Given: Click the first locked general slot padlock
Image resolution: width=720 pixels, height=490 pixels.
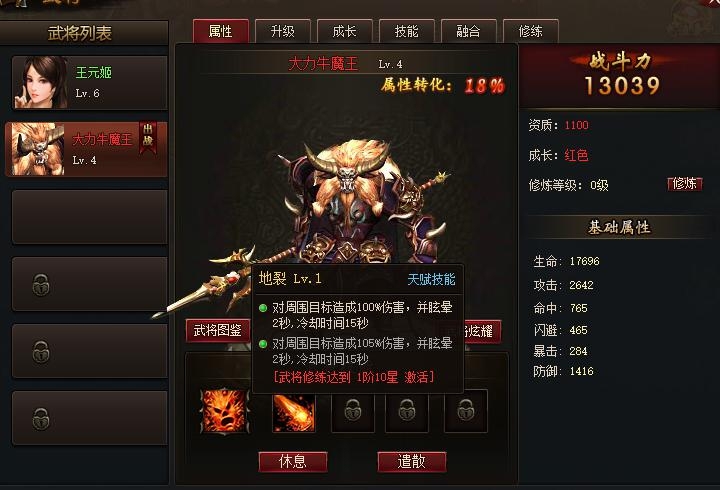Looking at the screenshot, I should (x=41, y=285).
